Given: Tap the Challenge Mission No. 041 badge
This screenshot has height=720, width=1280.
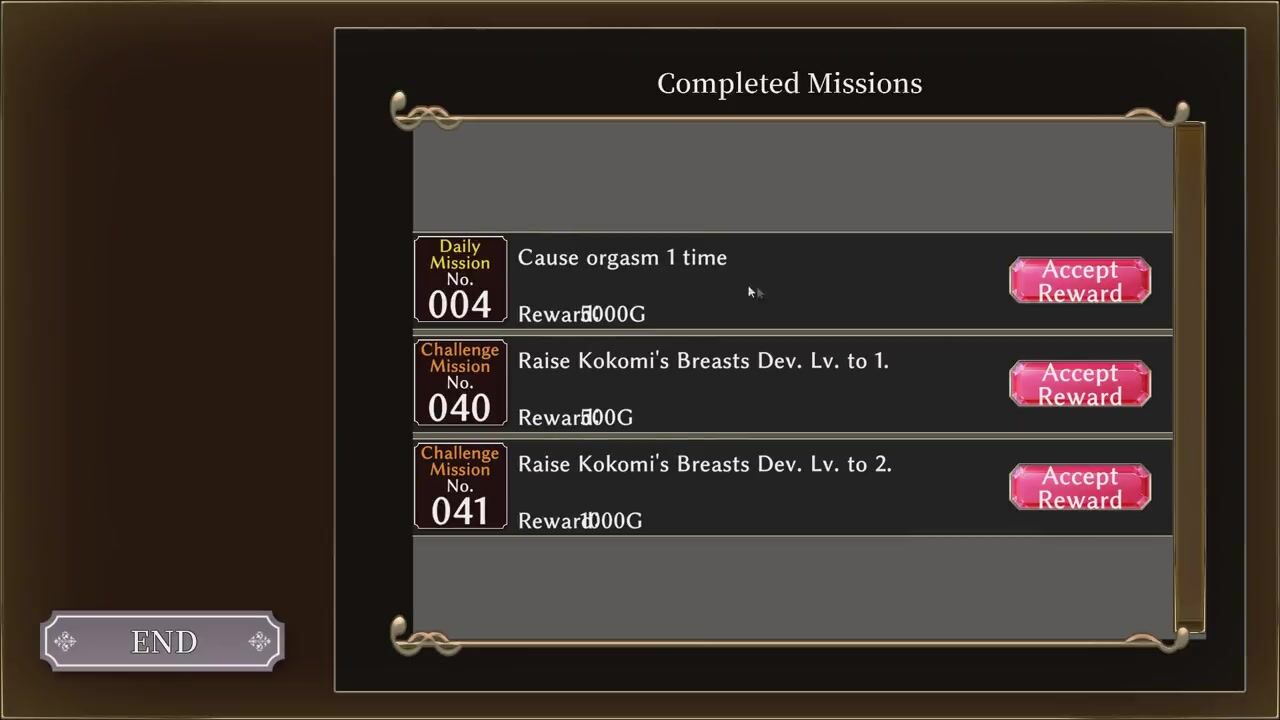Looking at the screenshot, I should coord(460,486).
